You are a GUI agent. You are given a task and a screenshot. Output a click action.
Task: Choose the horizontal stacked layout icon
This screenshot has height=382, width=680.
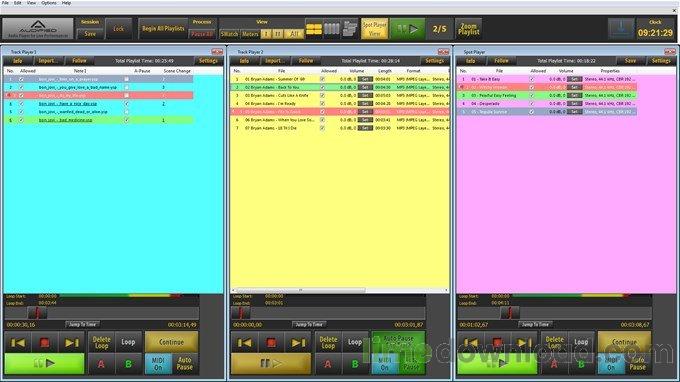click(x=314, y=29)
